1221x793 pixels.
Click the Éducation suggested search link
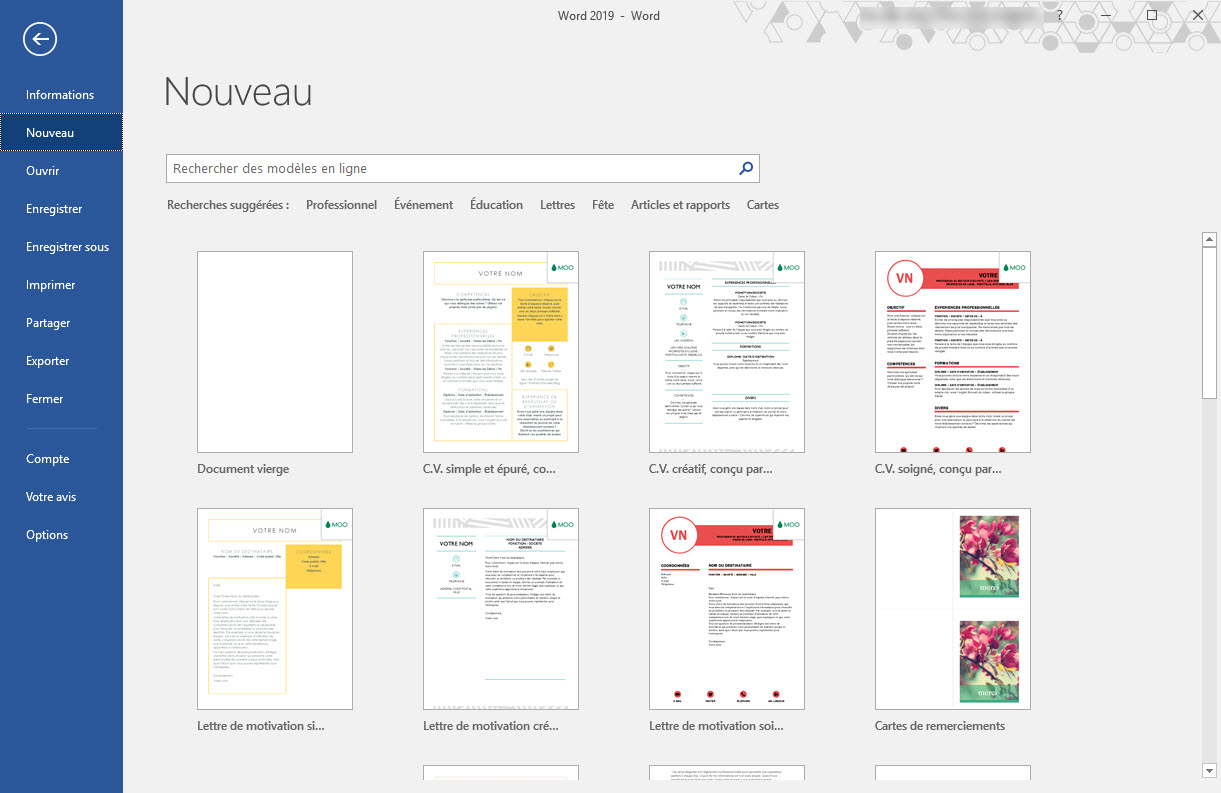(496, 205)
